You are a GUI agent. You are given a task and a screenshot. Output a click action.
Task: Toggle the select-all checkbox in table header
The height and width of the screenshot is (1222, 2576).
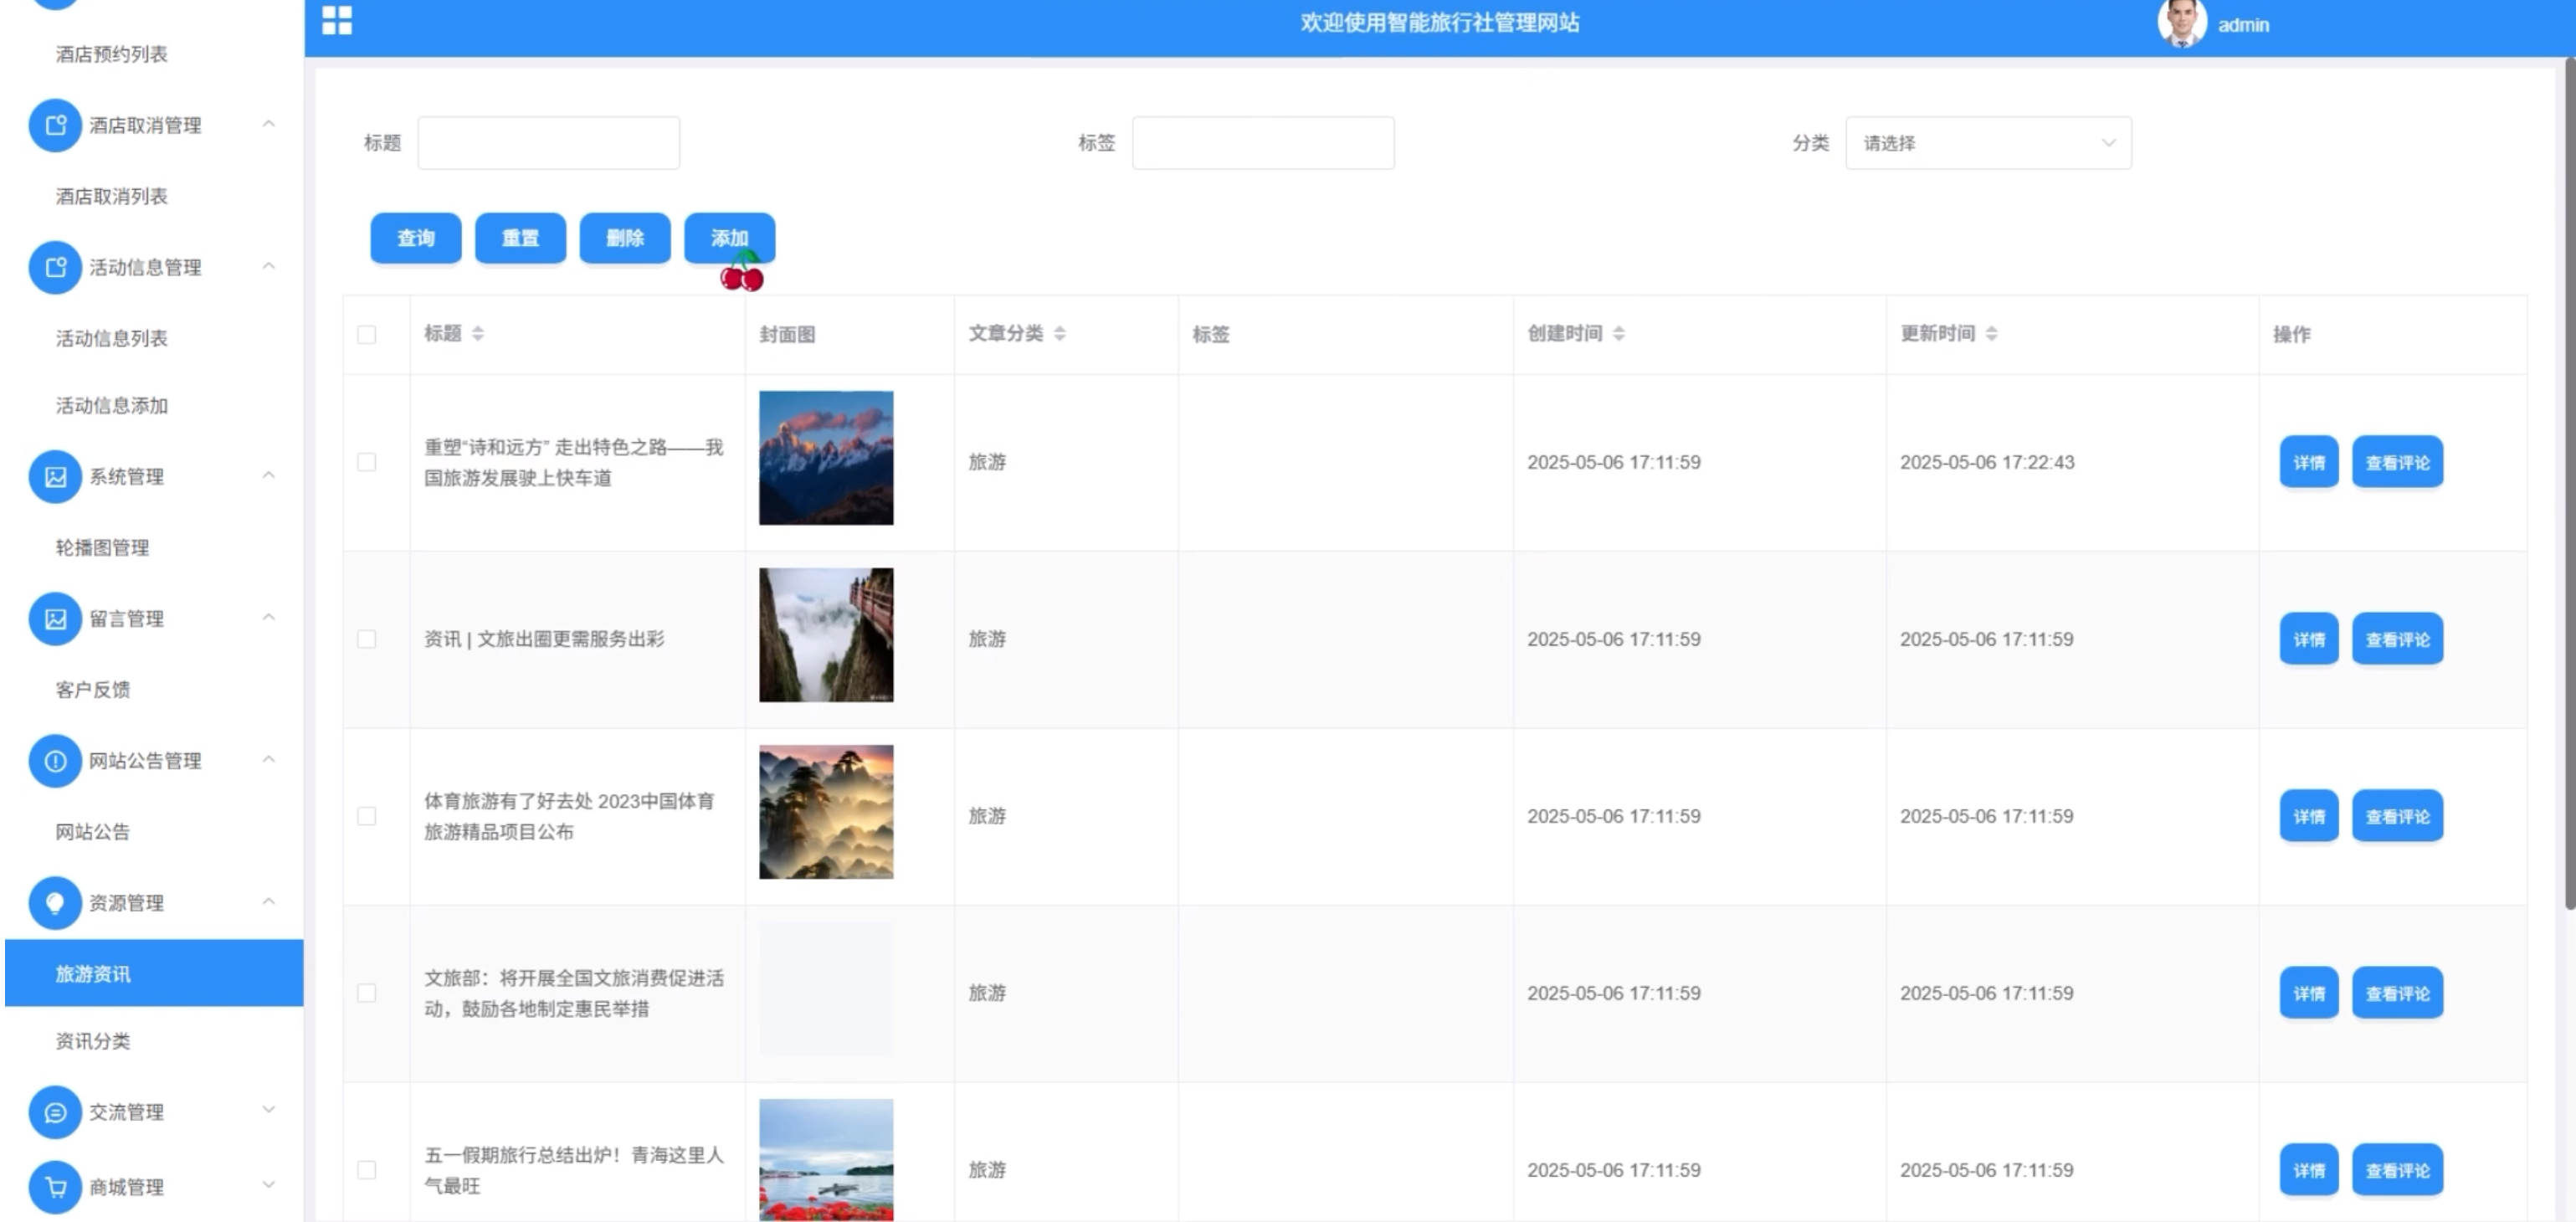[367, 334]
